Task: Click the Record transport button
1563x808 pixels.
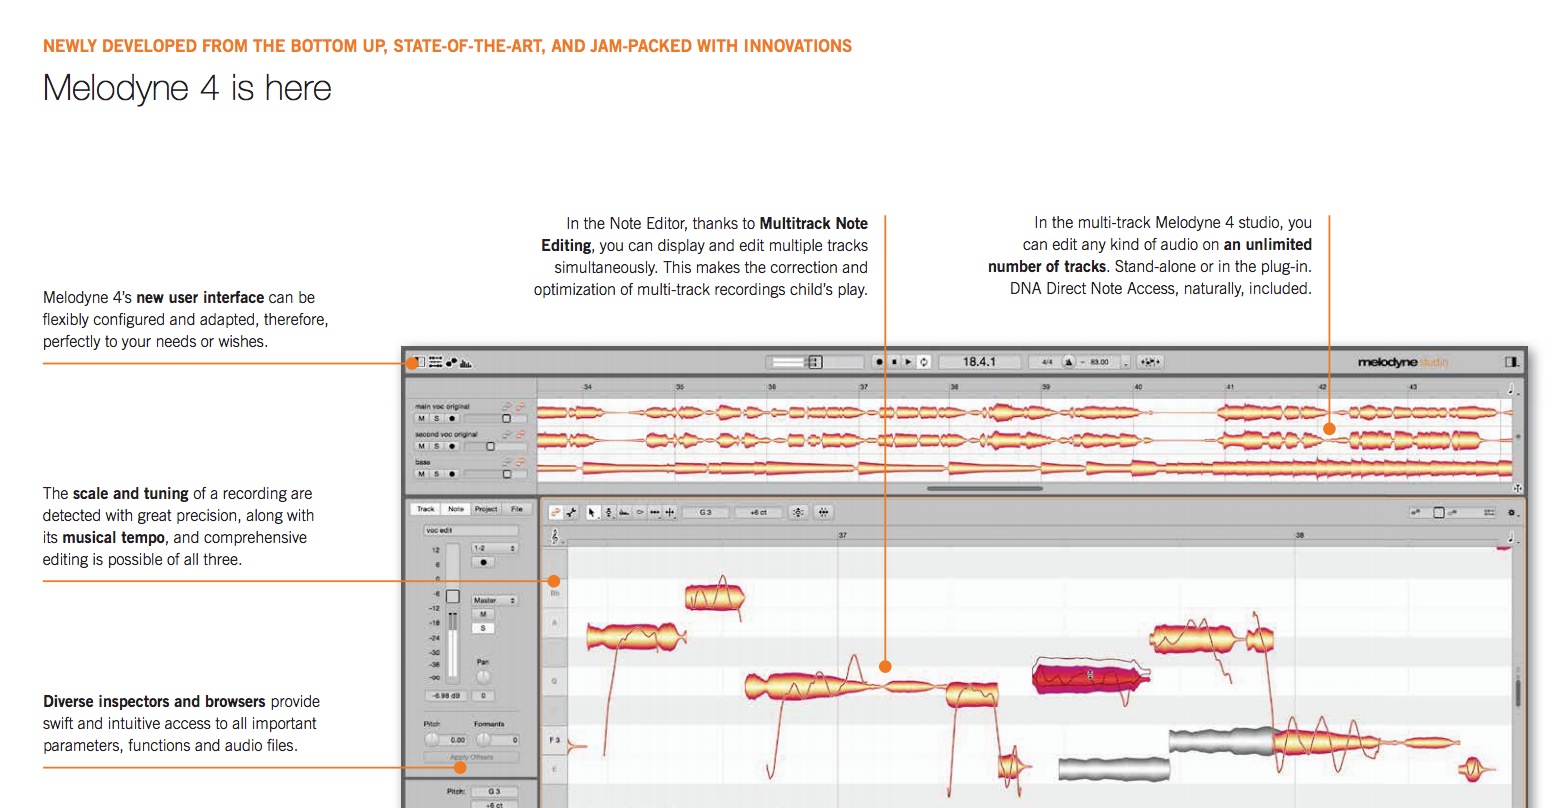Action: click(x=879, y=362)
